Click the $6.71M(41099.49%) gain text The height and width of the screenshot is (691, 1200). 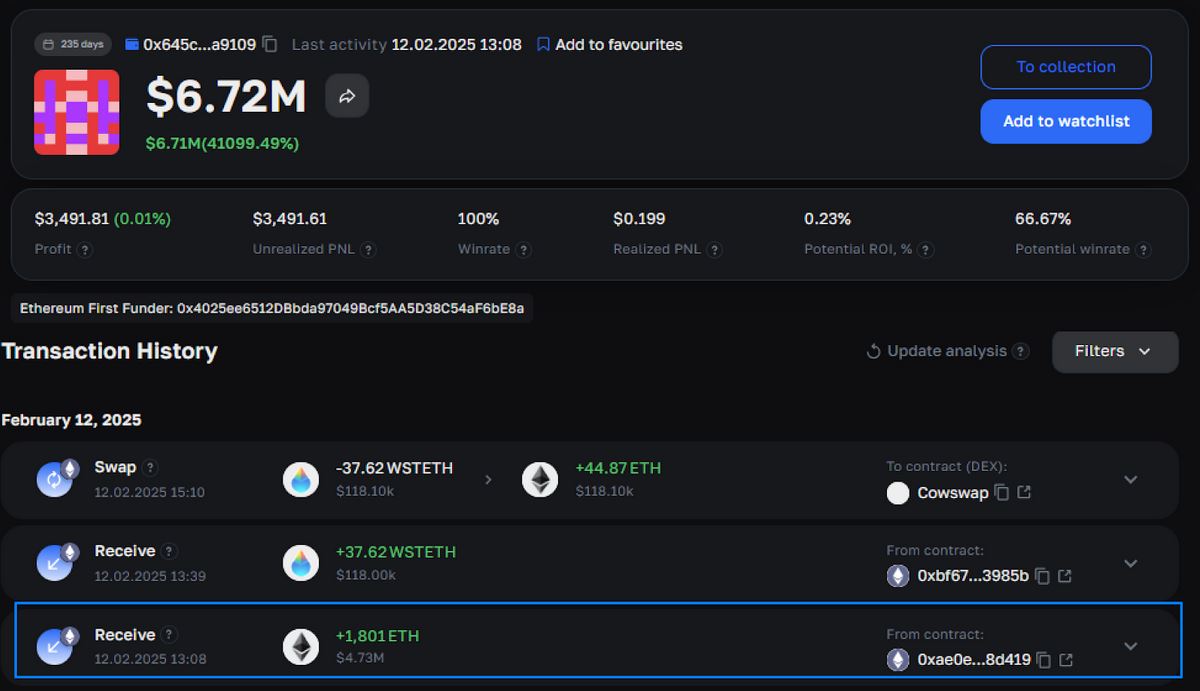pyautogui.click(x=222, y=143)
